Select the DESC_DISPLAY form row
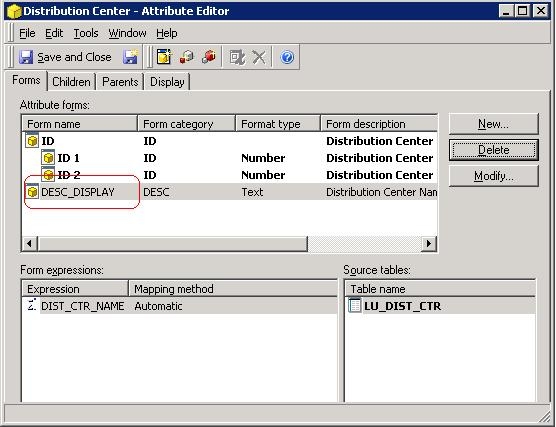This screenshot has width=556, height=427. (230, 192)
